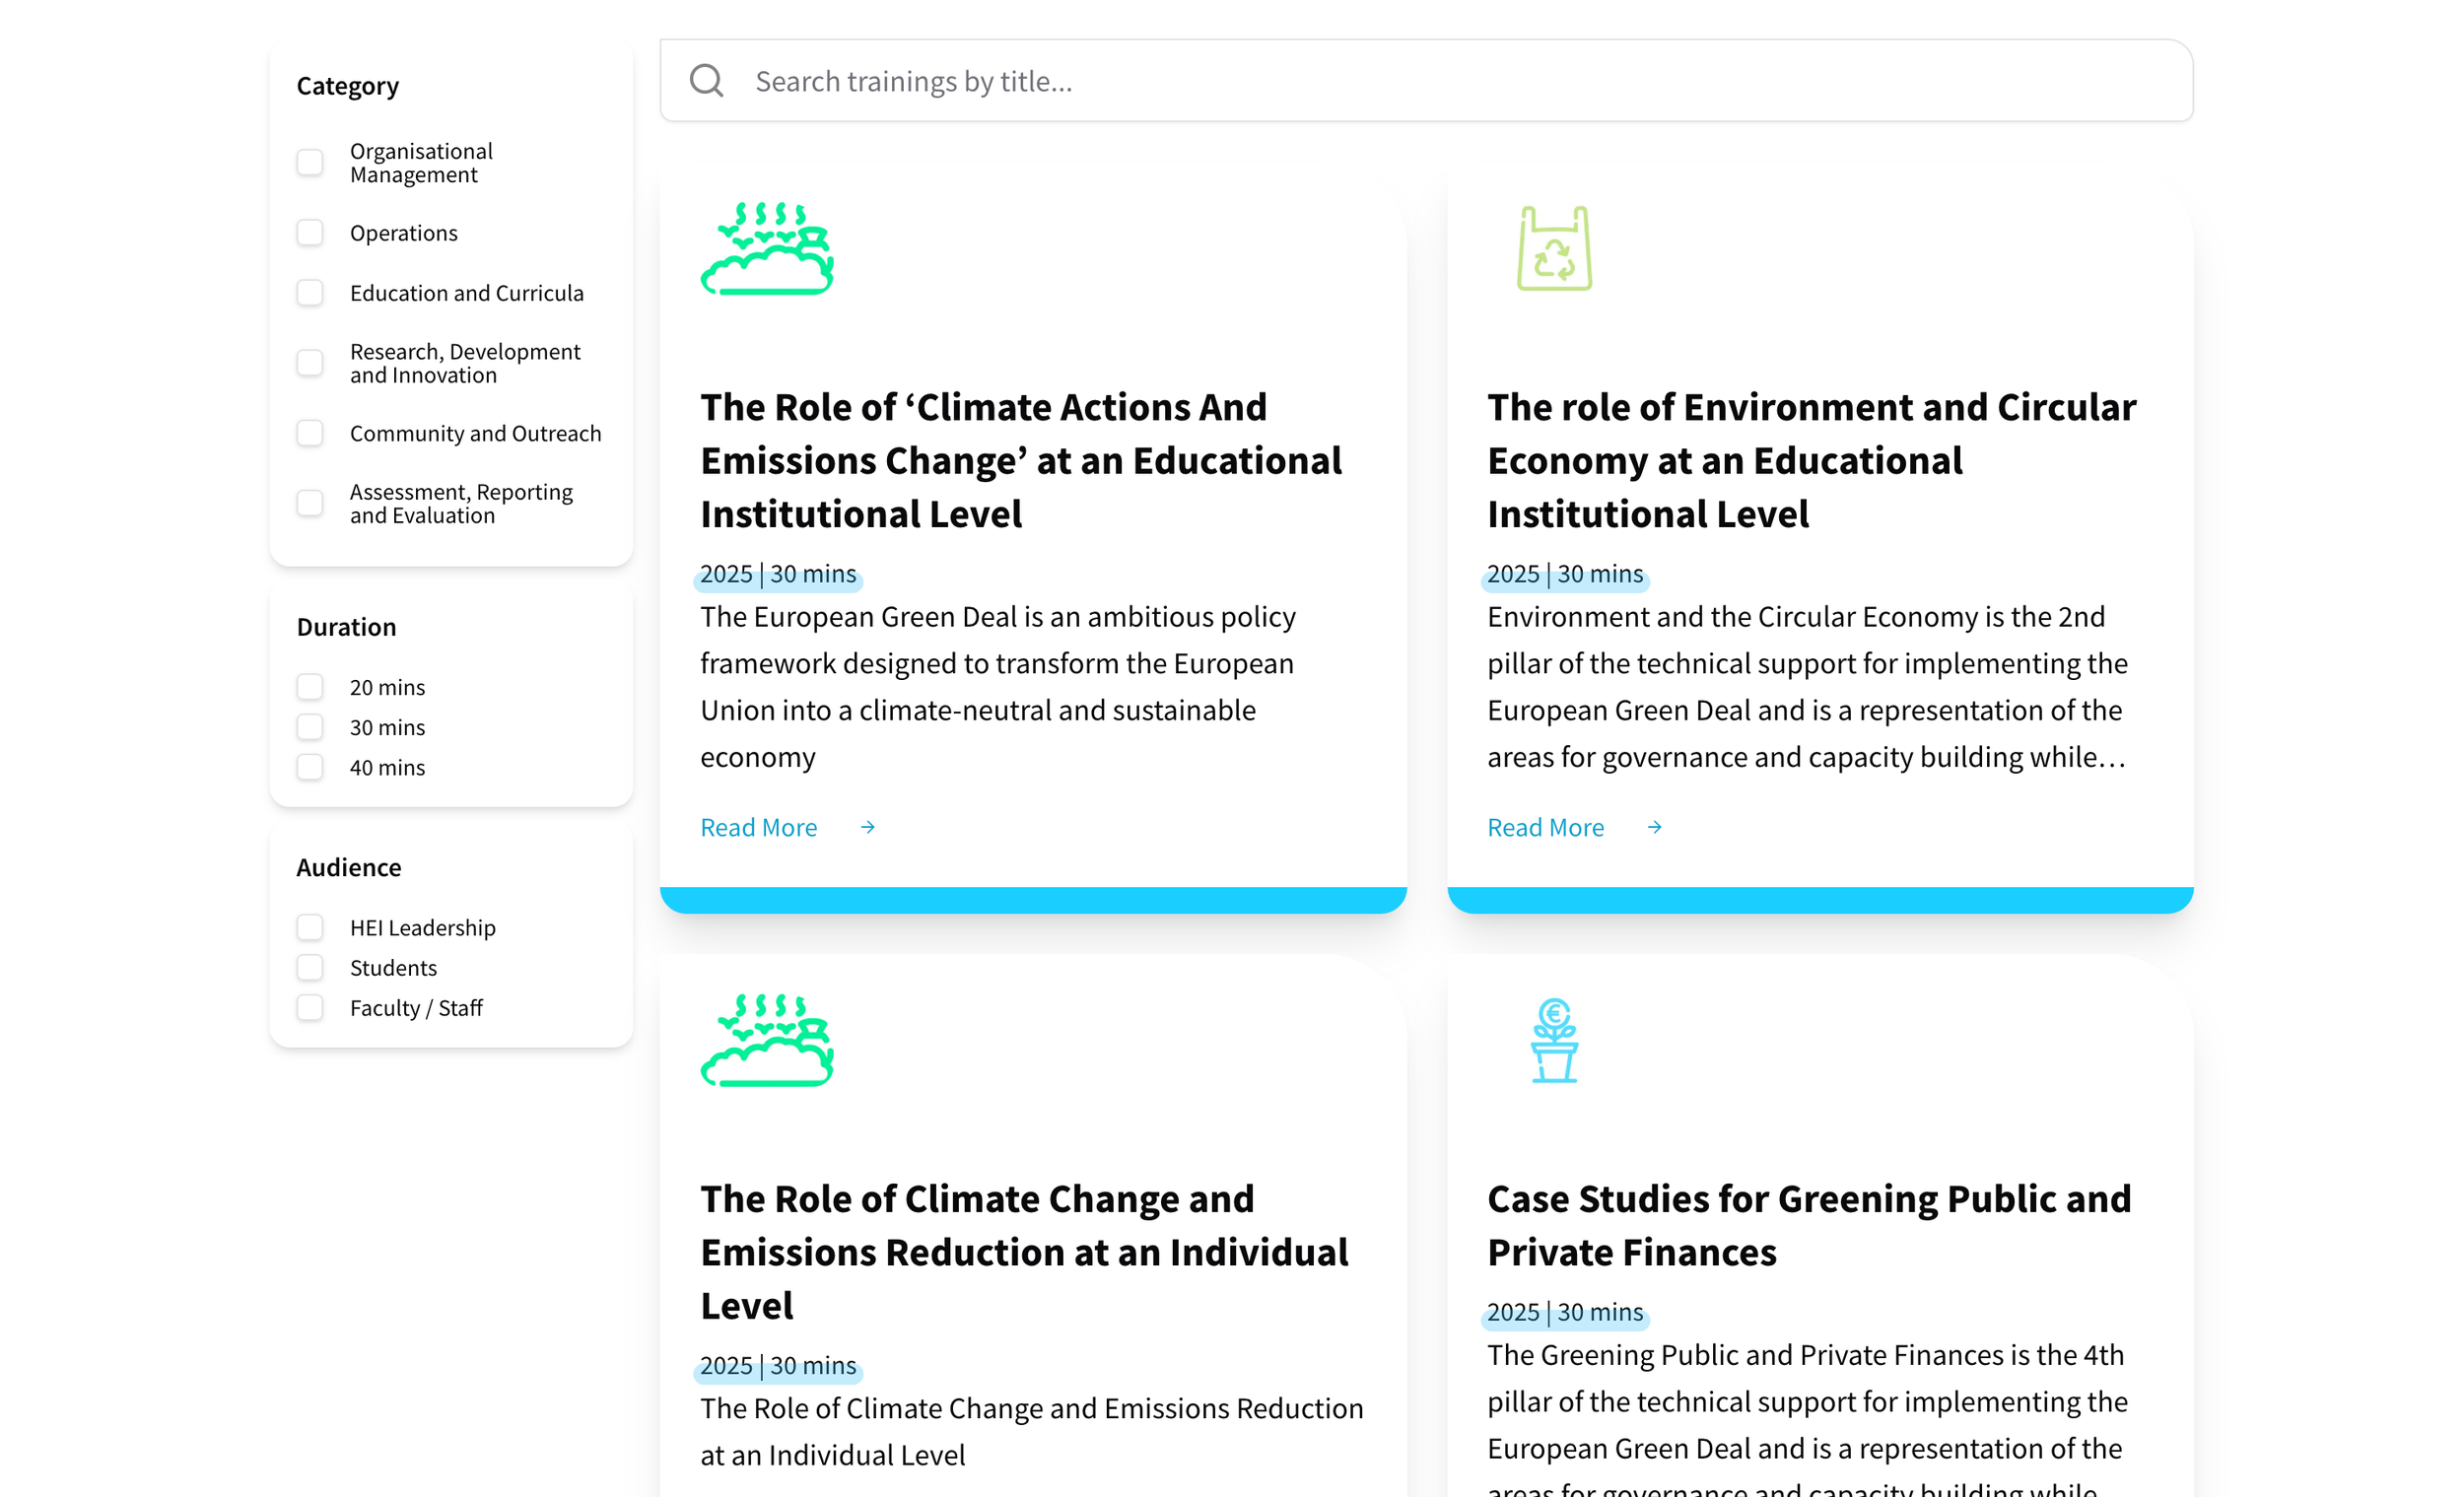Image resolution: width=2464 pixels, height=1497 pixels.
Task: Click the search magnifier icon
Action: [706, 81]
